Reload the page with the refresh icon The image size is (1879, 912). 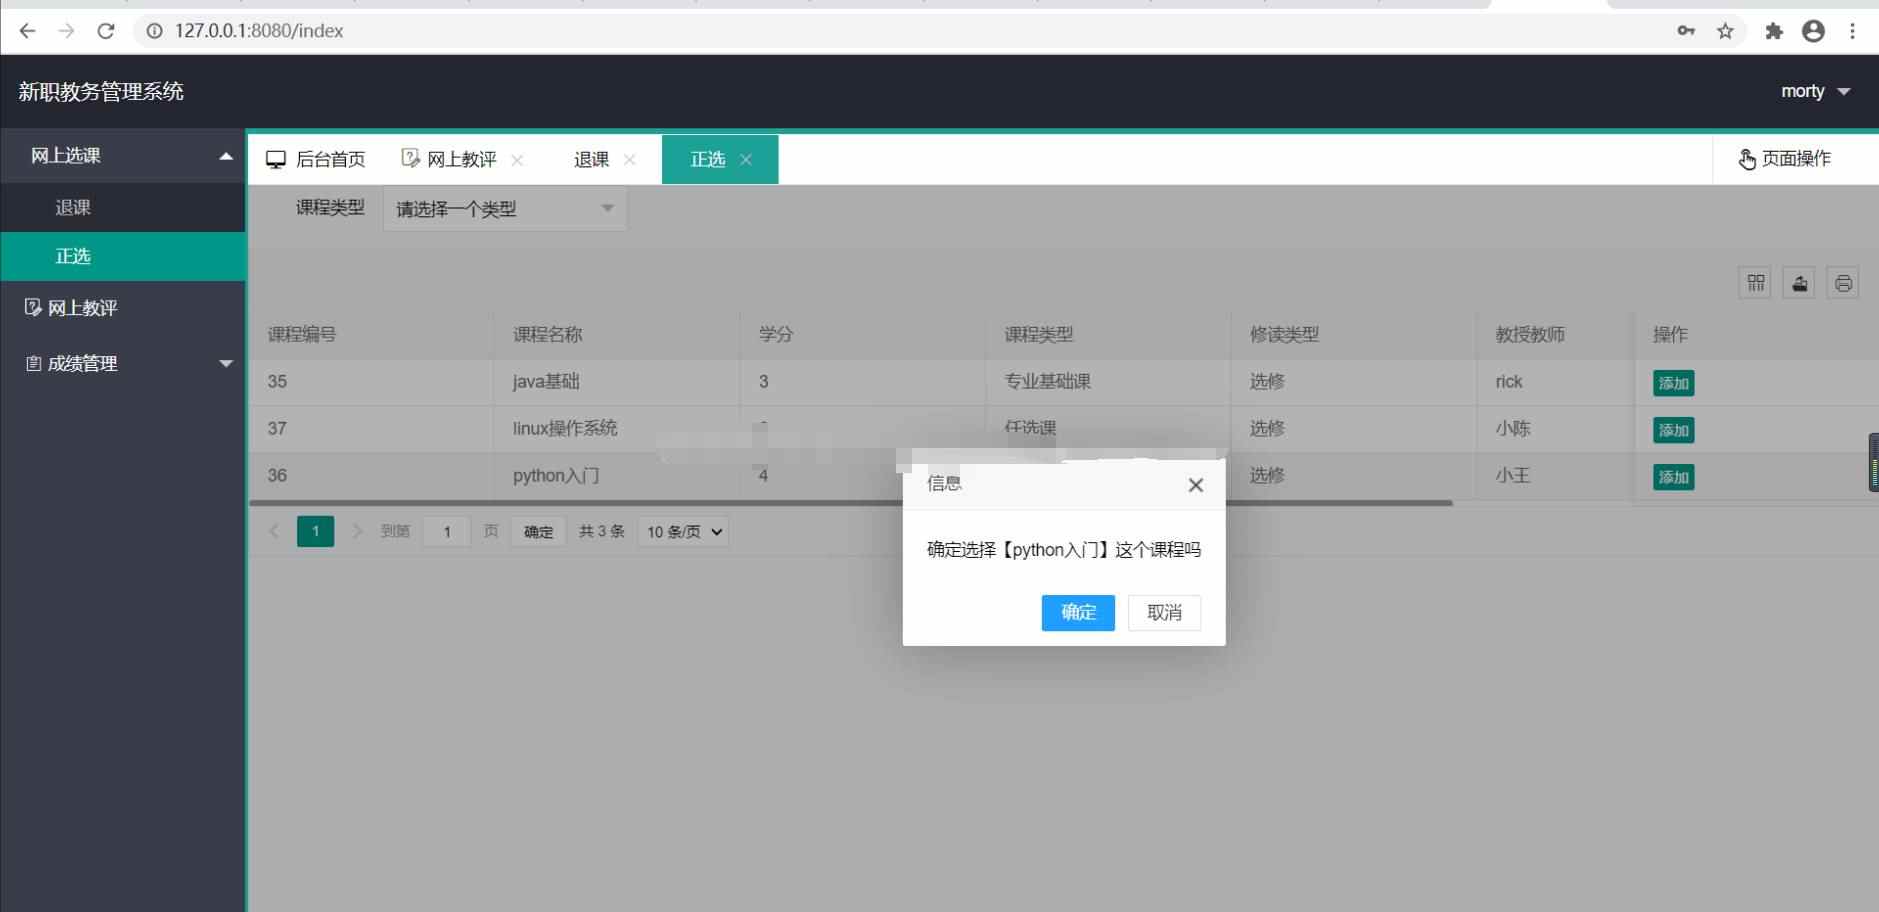tap(106, 31)
